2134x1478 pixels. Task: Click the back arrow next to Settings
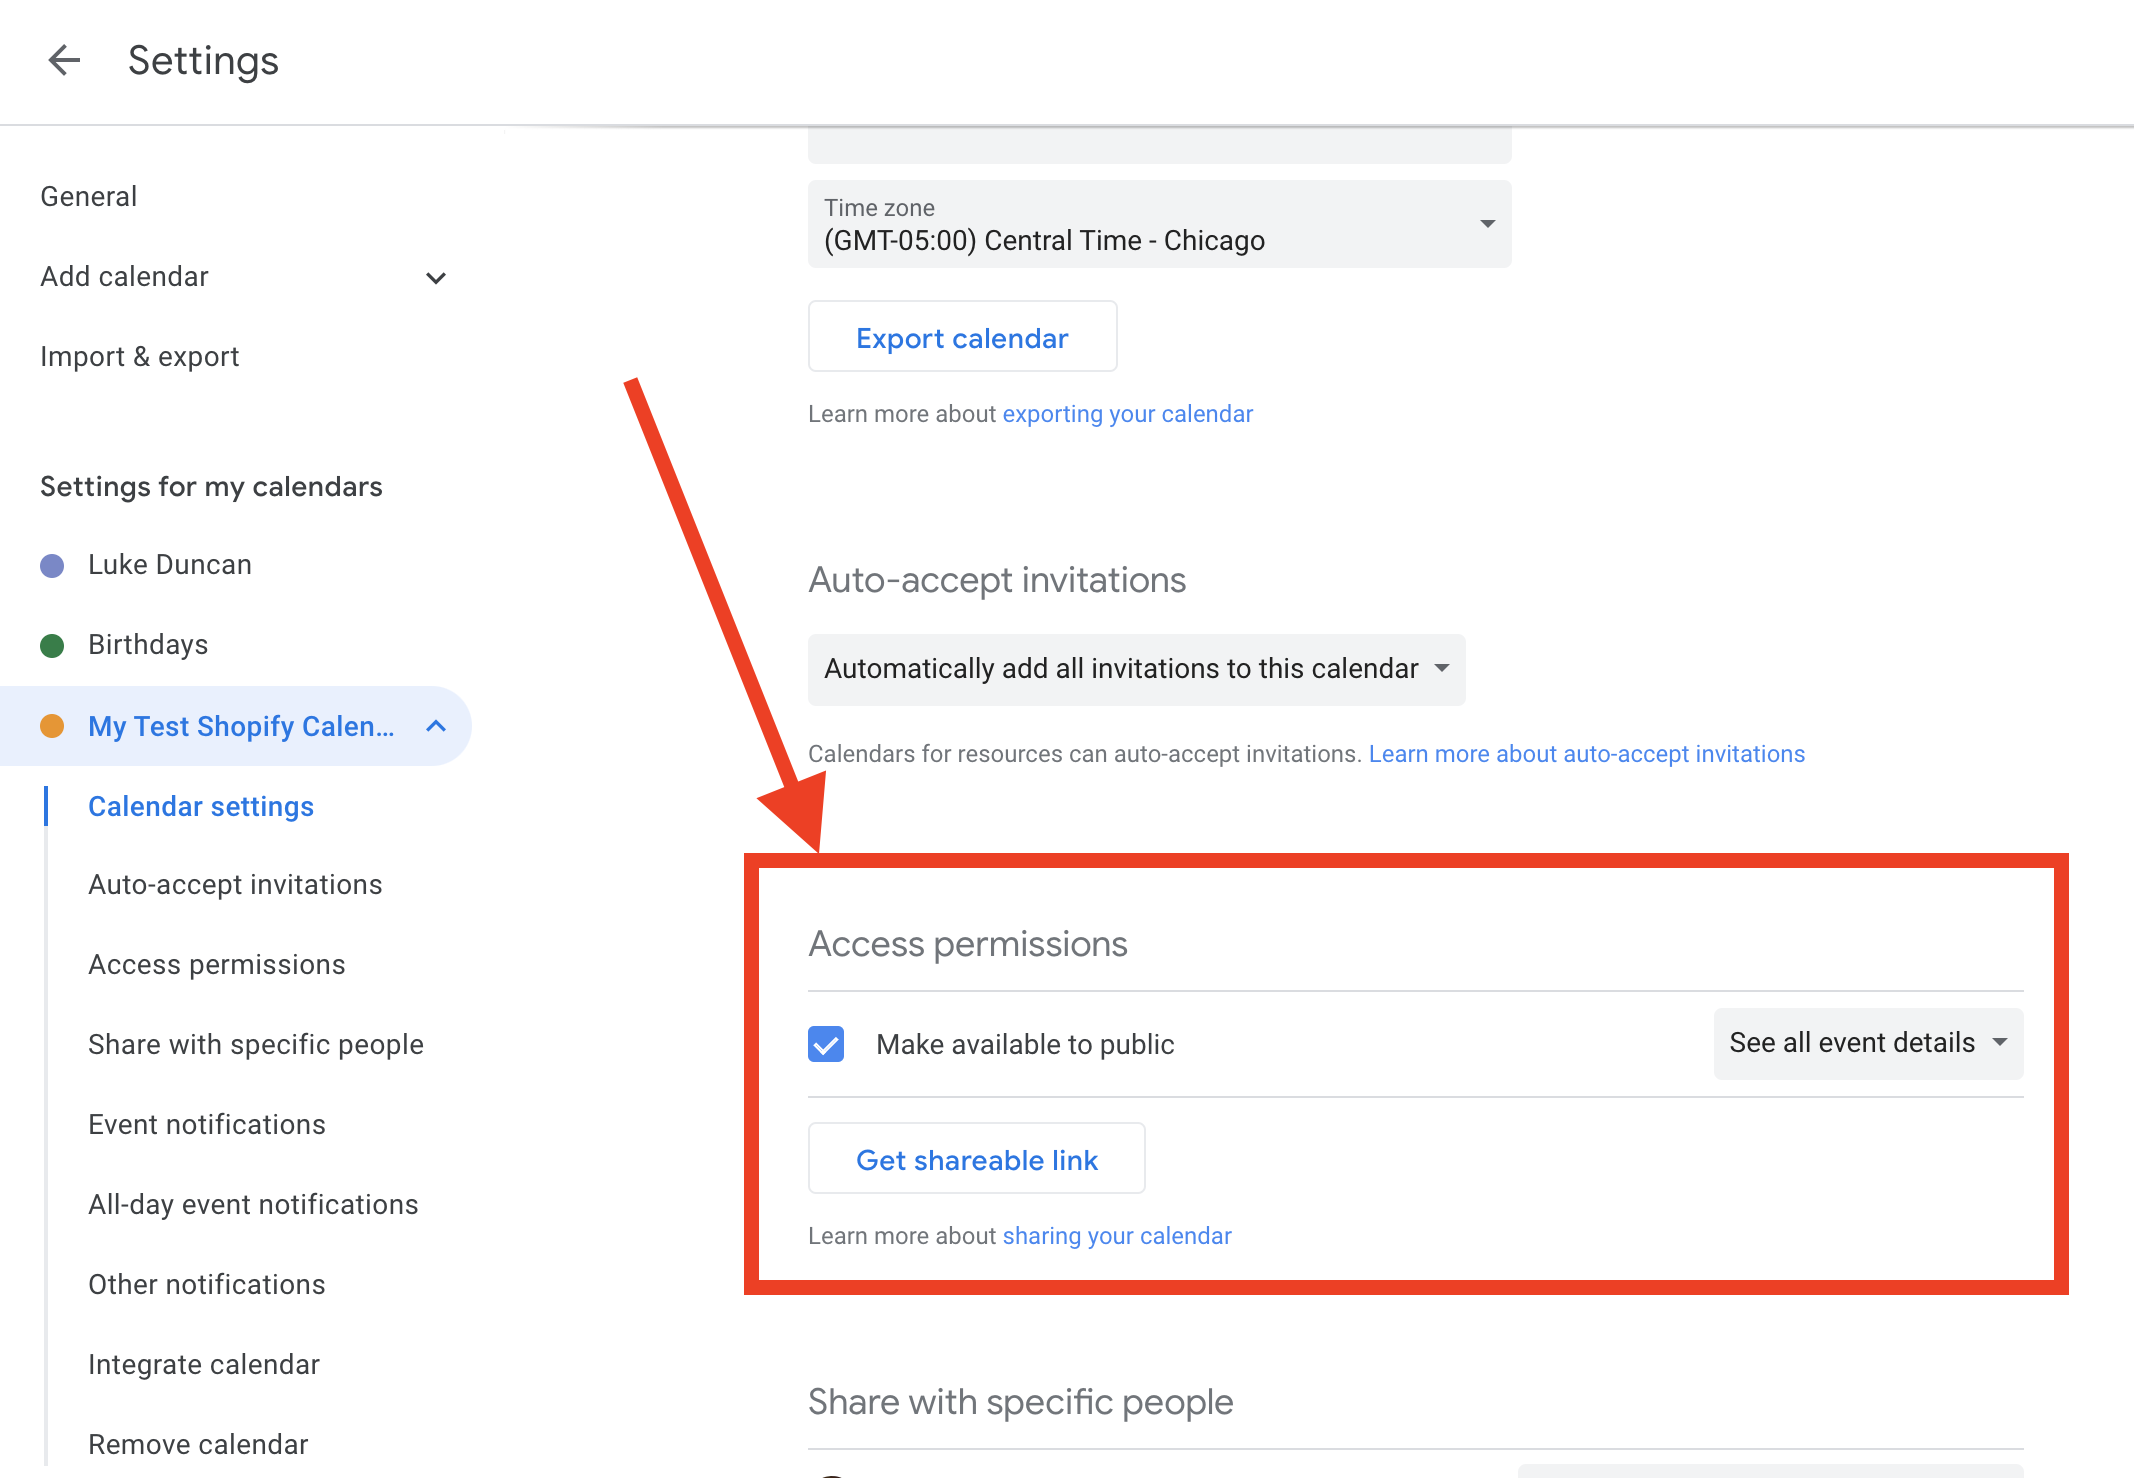pyautogui.click(x=64, y=60)
